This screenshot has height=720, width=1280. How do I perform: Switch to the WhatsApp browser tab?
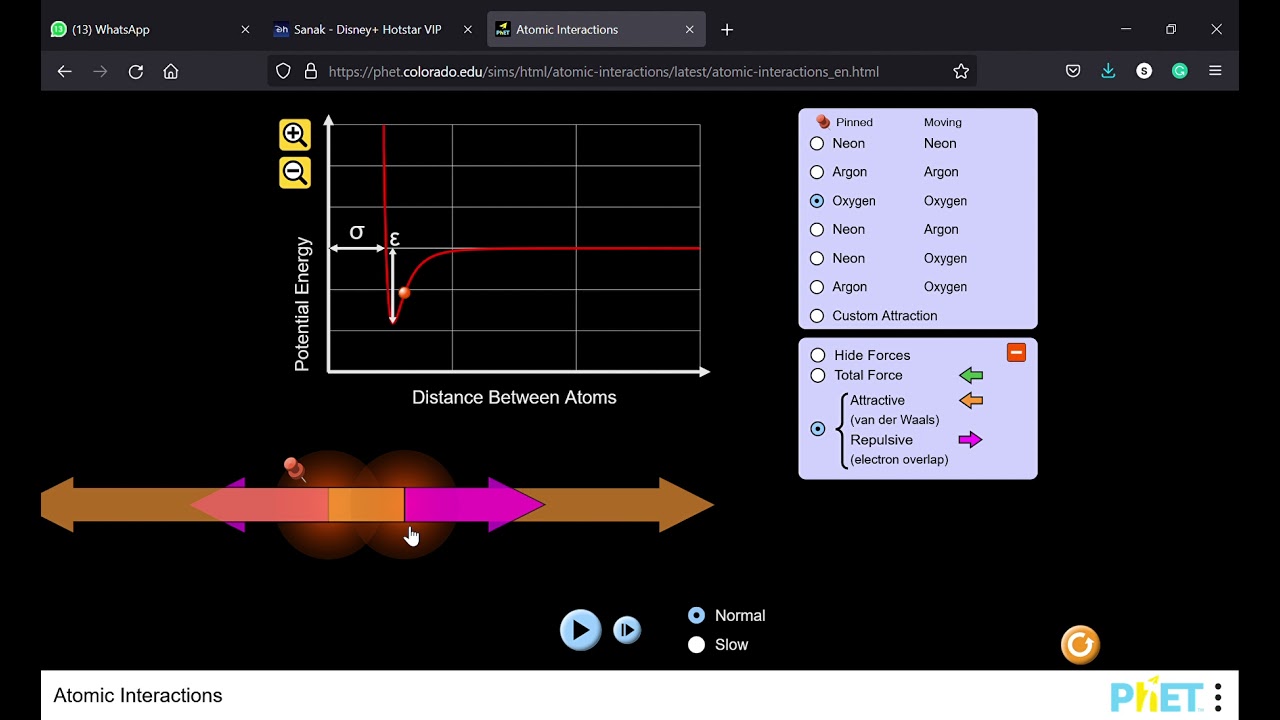pos(151,30)
